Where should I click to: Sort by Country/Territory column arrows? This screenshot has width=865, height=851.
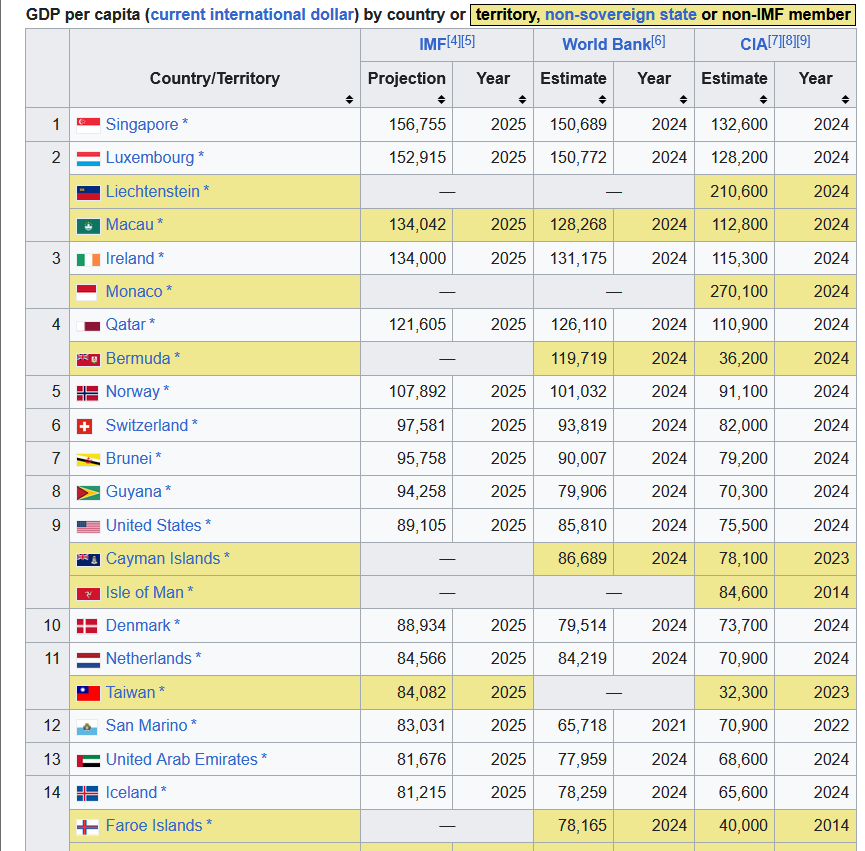pos(349,99)
